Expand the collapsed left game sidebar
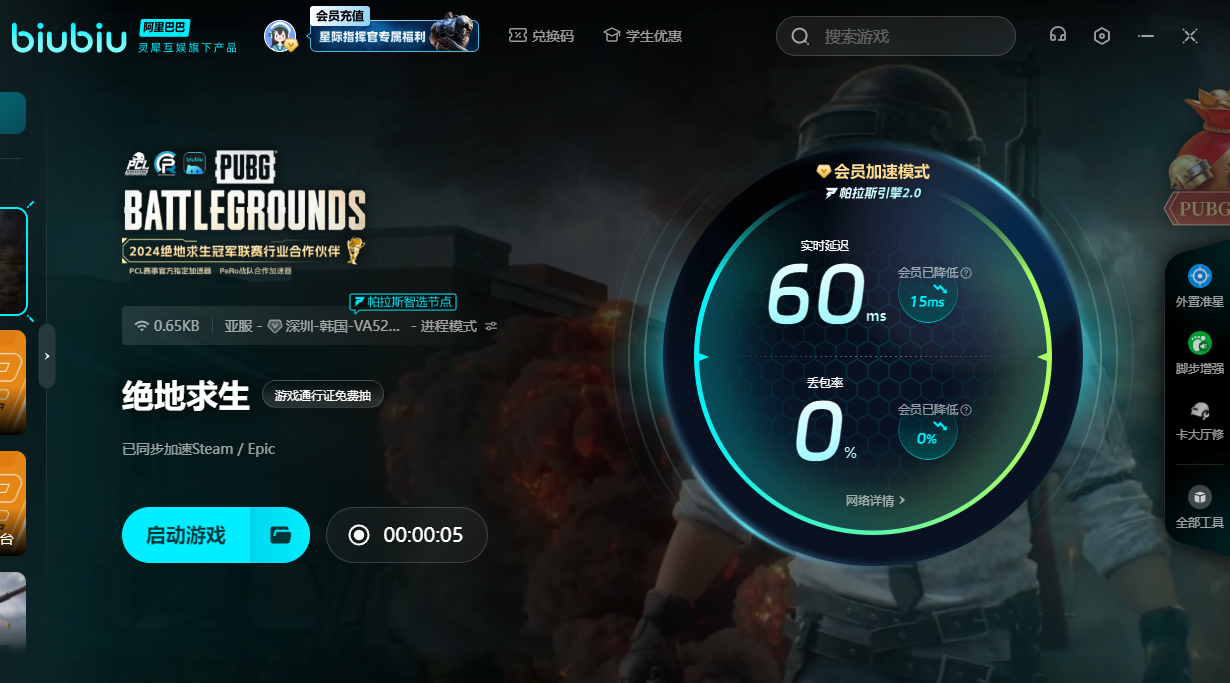The width and height of the screenshot is (1230, 683). (47, 355)
